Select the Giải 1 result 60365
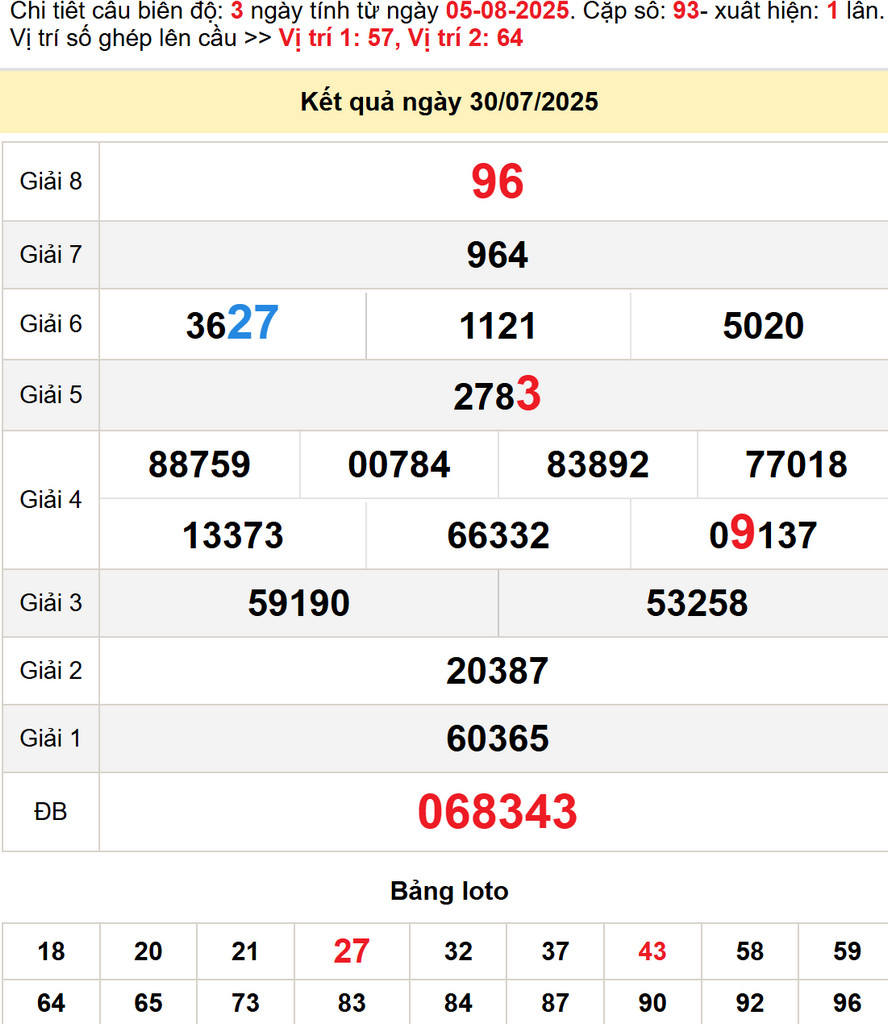This screenshot has width=888, height=1024. [x=497, y=739]
